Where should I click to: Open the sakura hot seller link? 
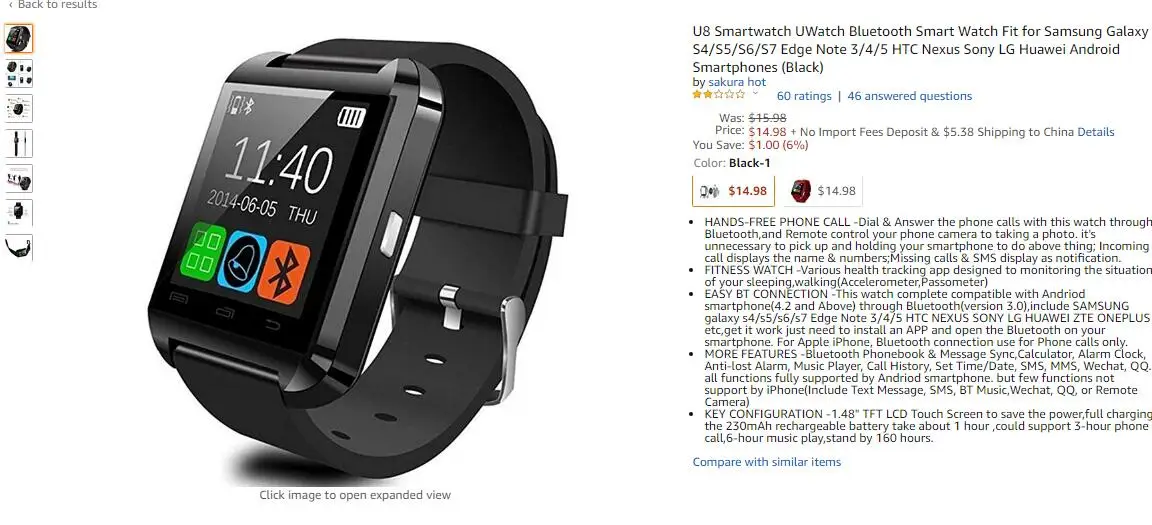[x=737, y=82]
